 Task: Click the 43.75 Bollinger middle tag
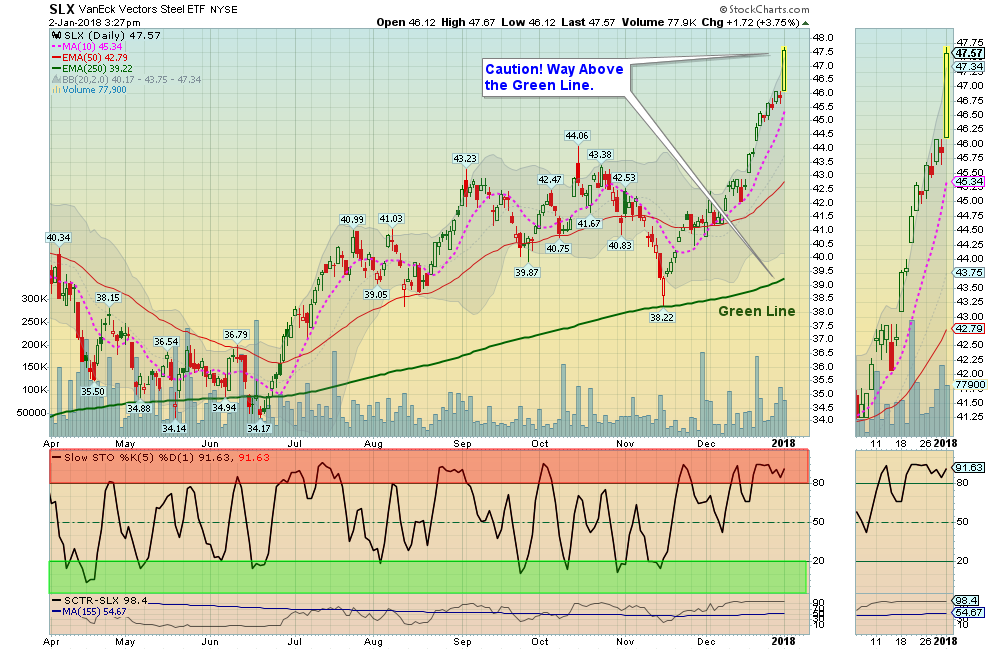pos(969,272)
